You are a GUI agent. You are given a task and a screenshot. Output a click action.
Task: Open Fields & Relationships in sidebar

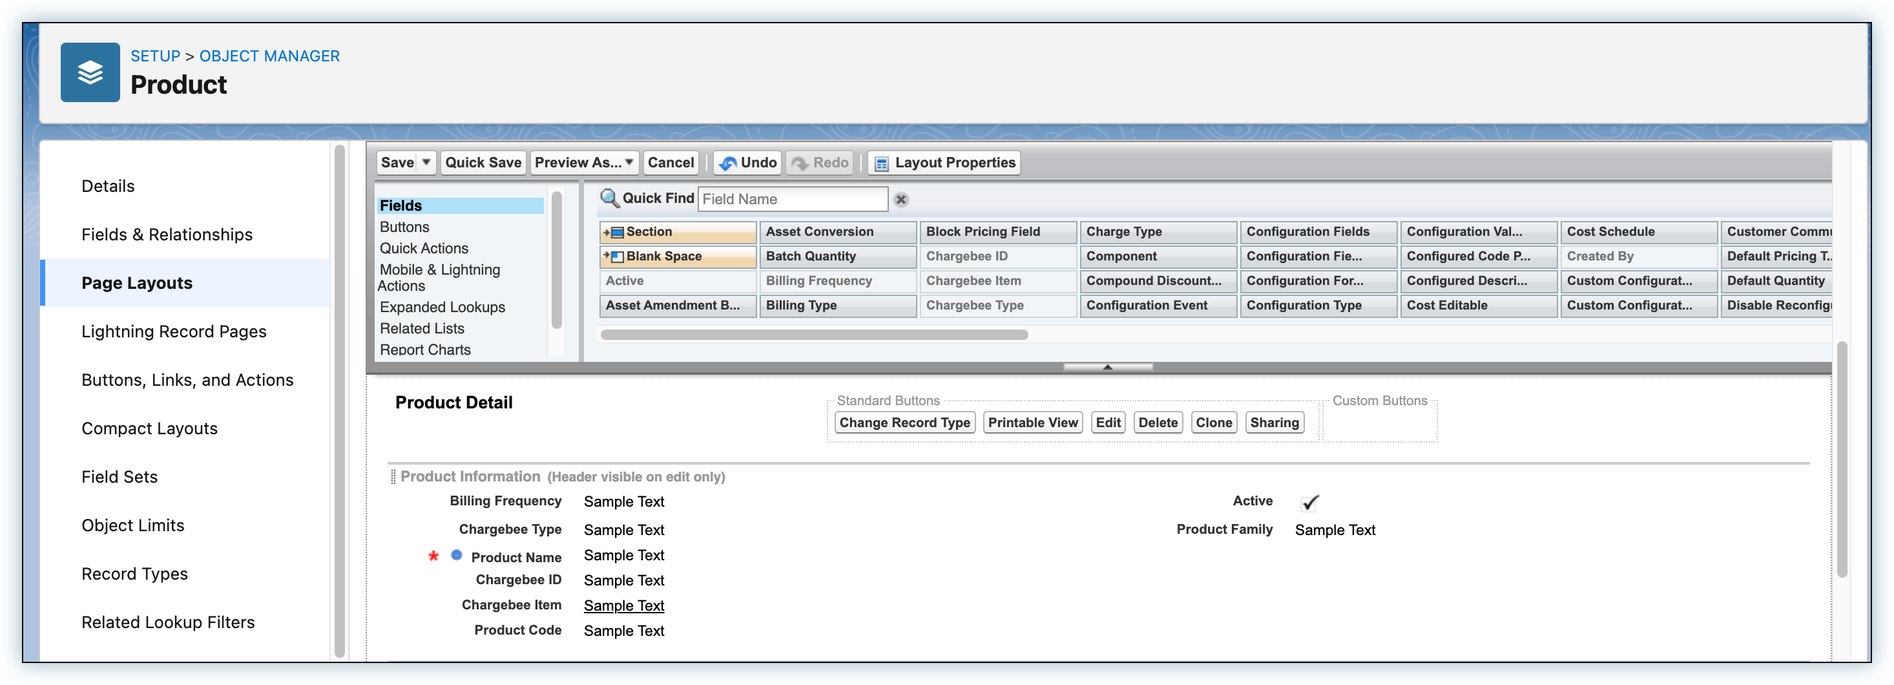pyautogui.click(x=167, y=234)
